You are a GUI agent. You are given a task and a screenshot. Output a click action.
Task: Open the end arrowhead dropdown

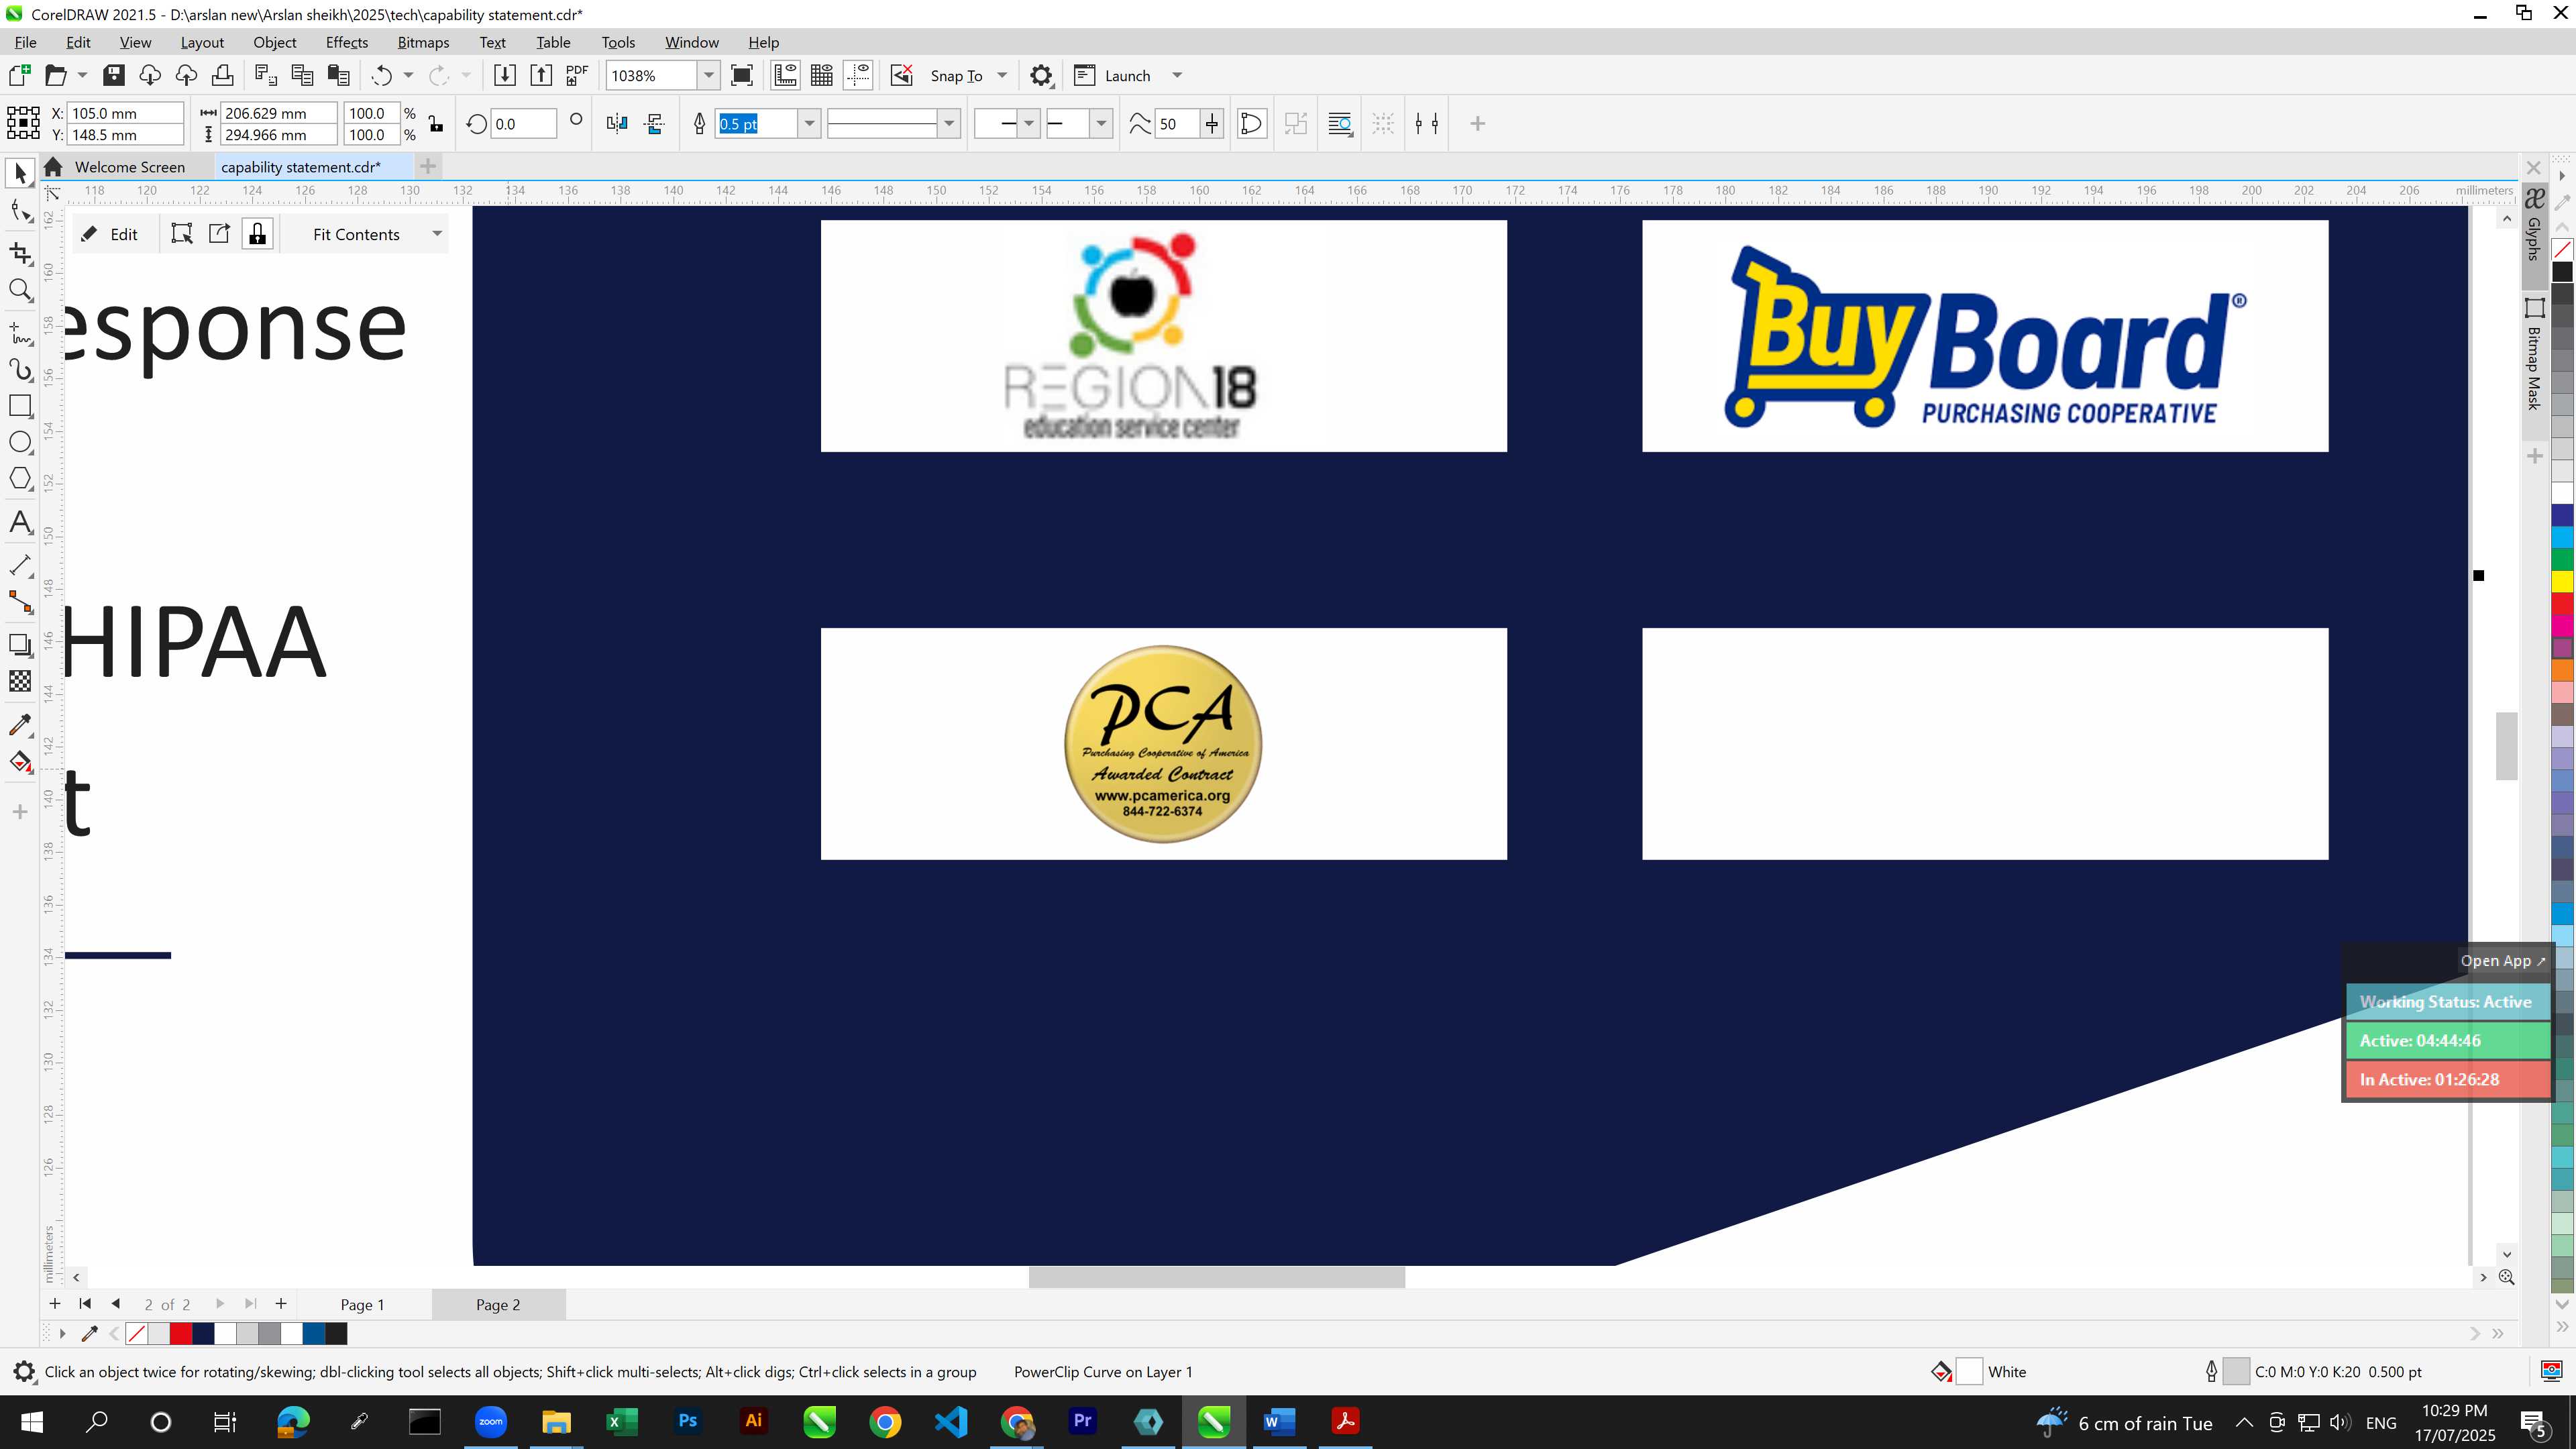[x=1101, y=124]
